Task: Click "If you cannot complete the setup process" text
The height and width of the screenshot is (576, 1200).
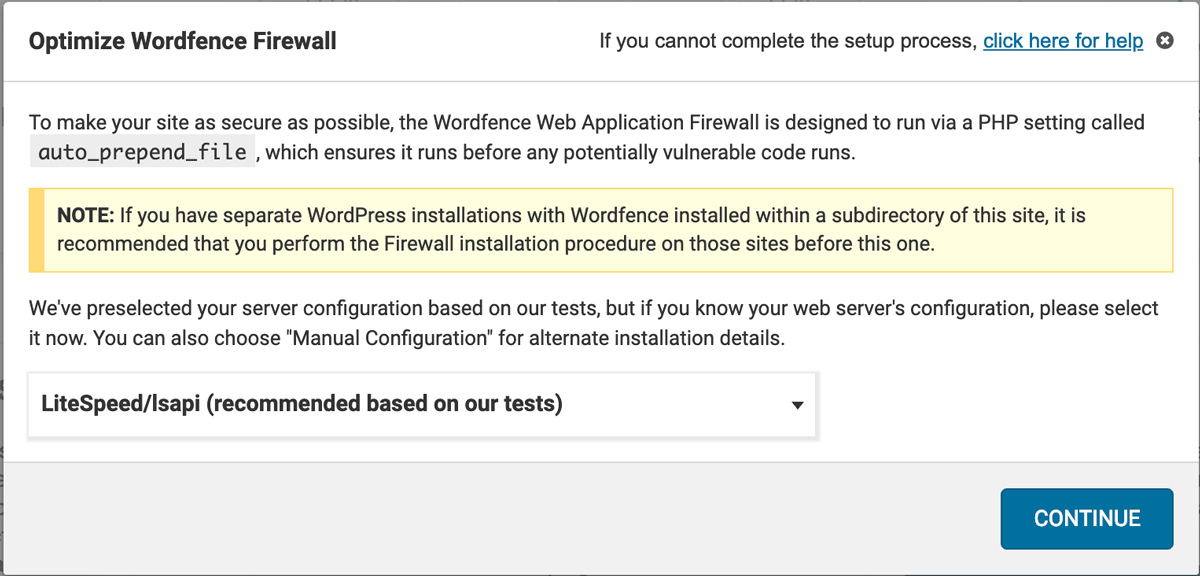Action: tap(788, 41)
